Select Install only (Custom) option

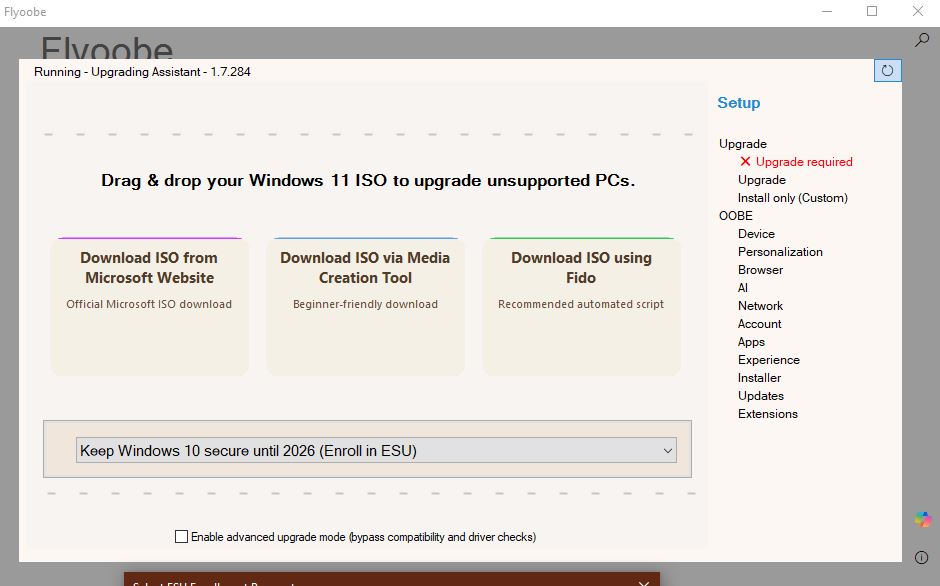point(793,198)
